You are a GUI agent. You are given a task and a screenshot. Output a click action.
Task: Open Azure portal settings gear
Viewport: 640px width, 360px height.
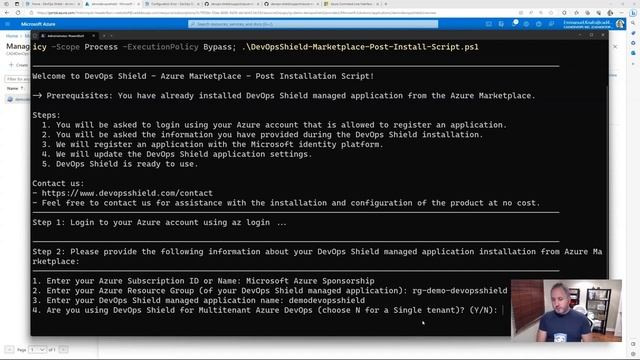coord(527,24)
